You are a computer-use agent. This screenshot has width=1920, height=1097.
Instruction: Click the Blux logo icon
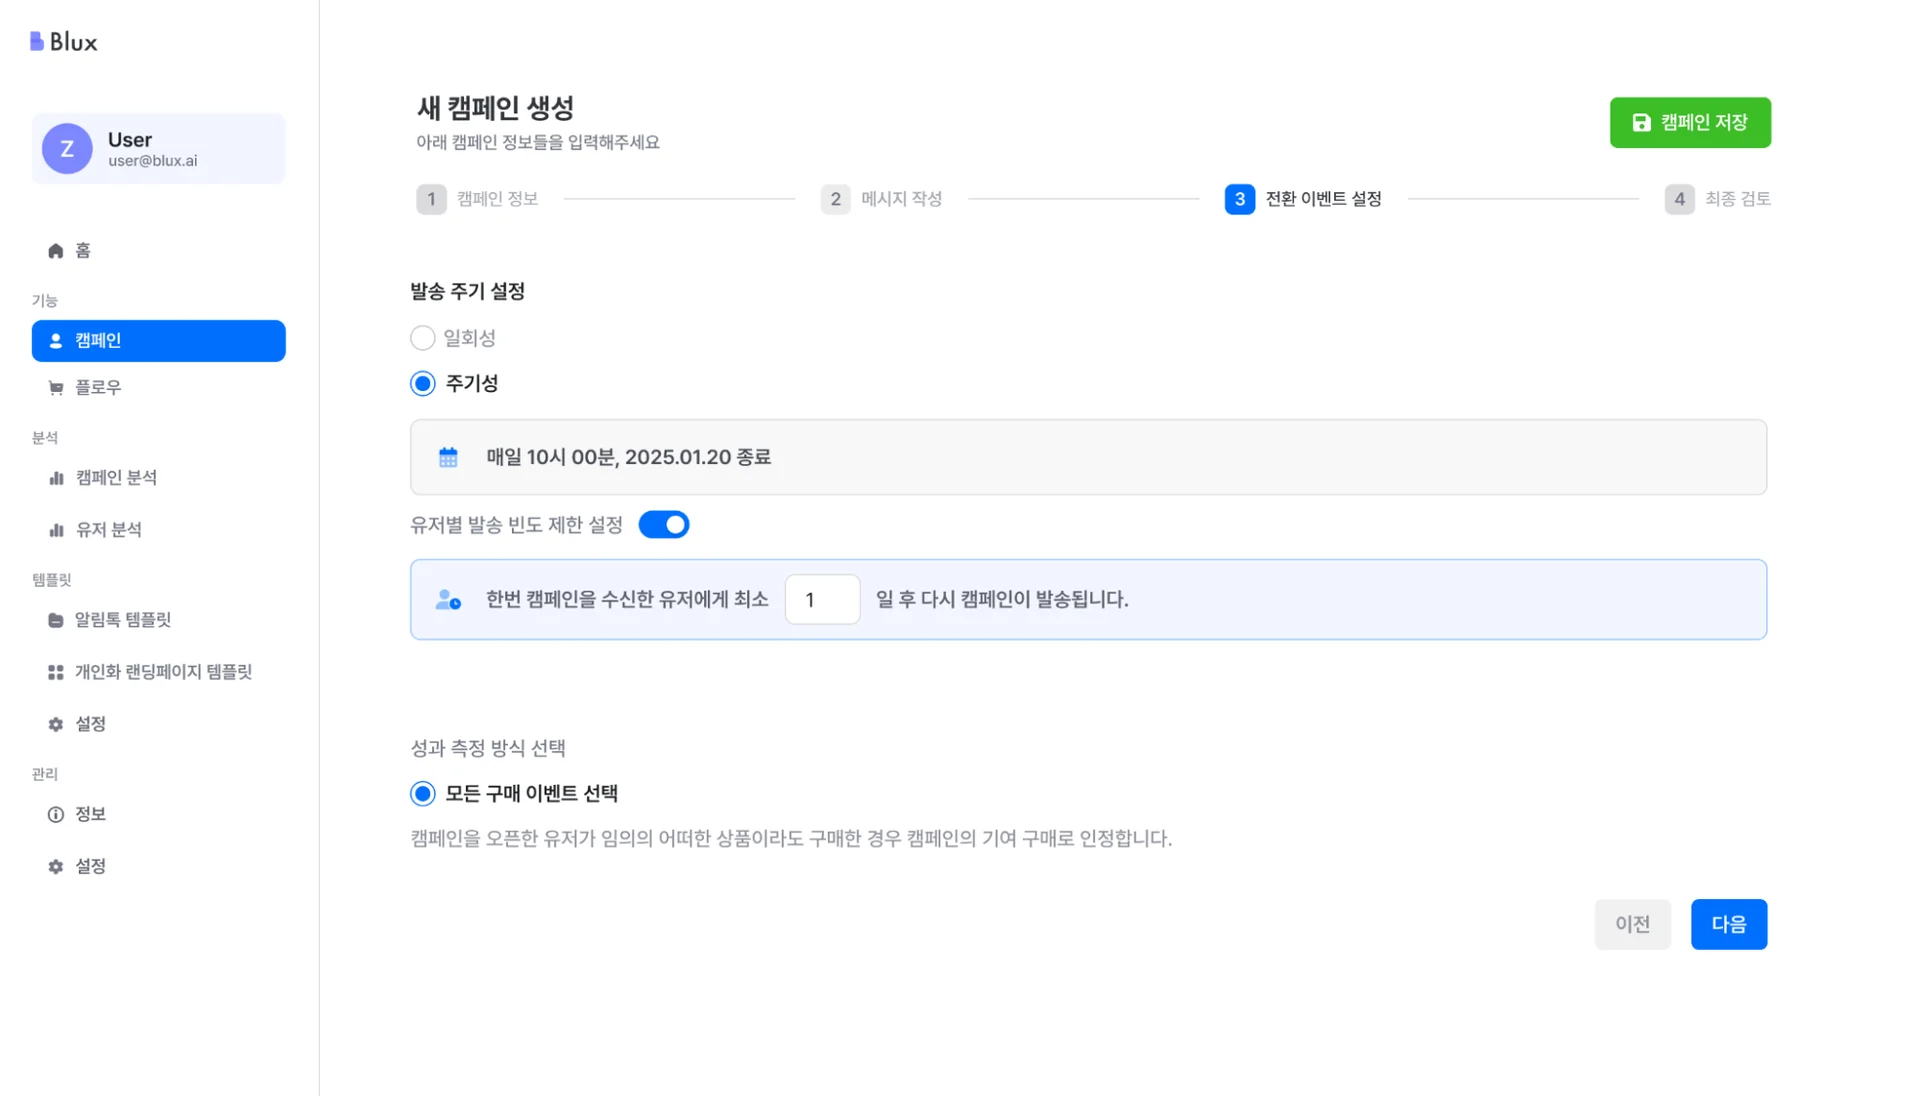(x=37, y=41)
